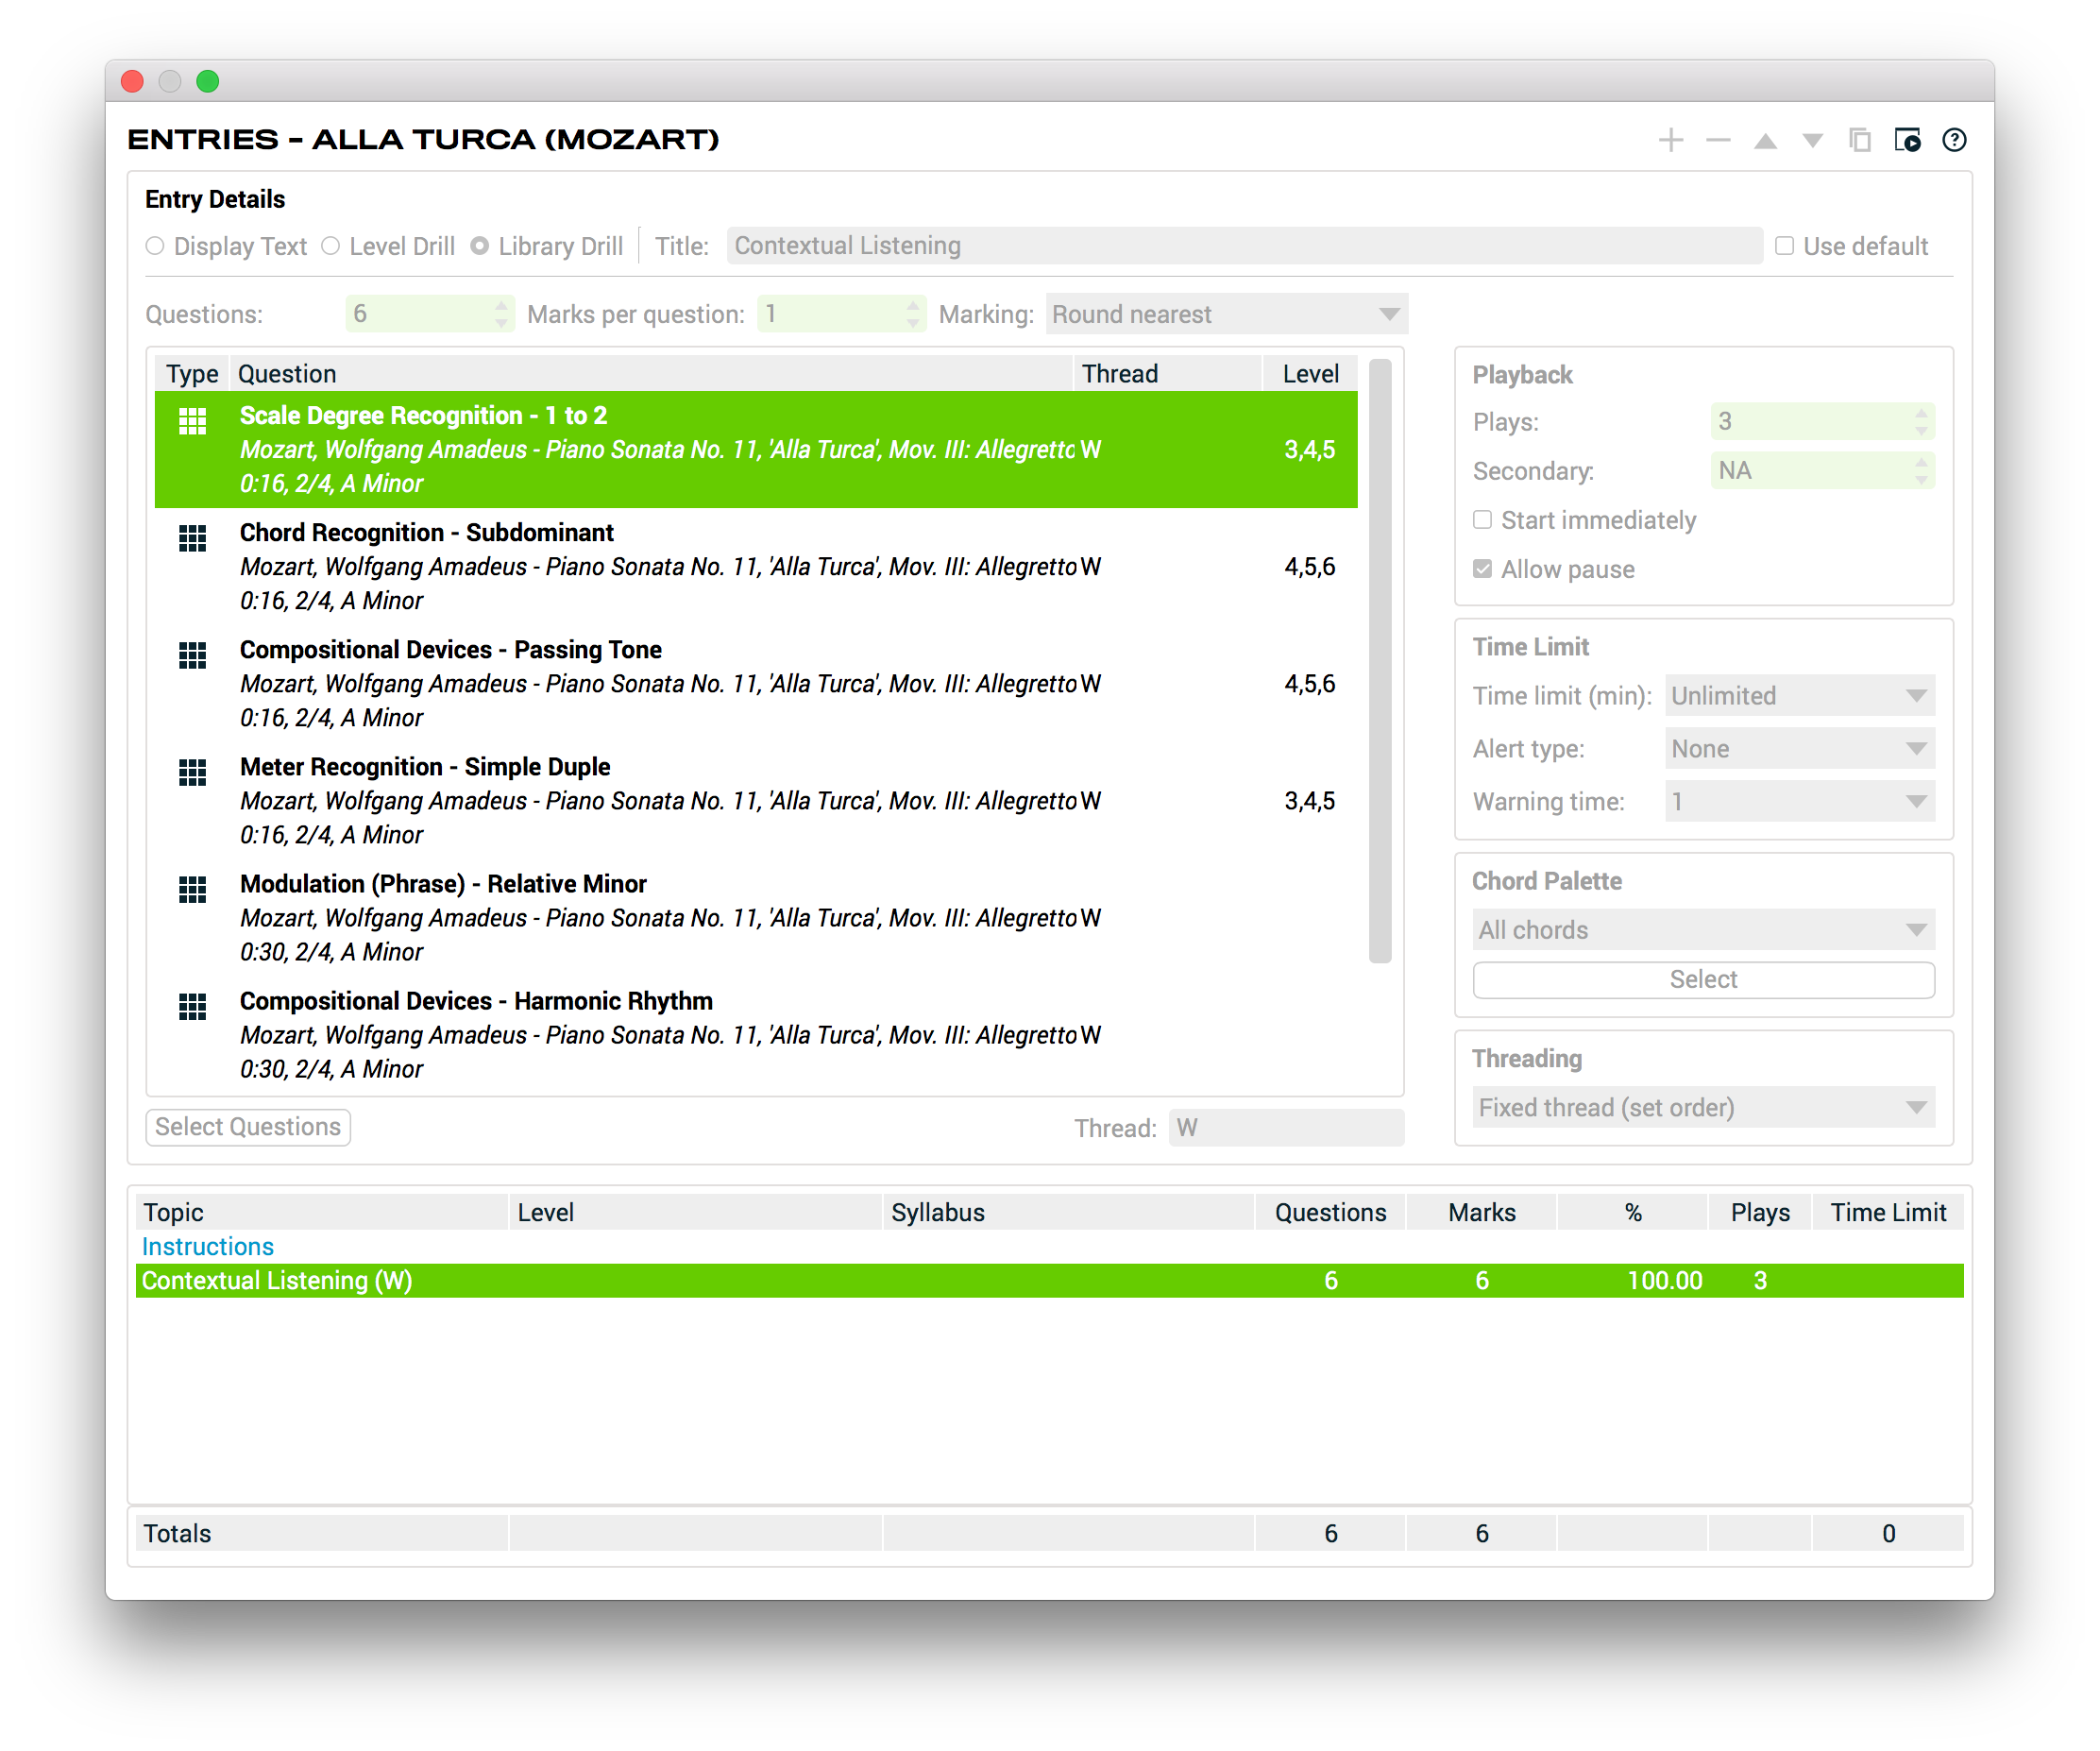The height and width of the screenshot is (1751, 2100).
Task: Open help using the question mark icon
Action: point(1955,141)
